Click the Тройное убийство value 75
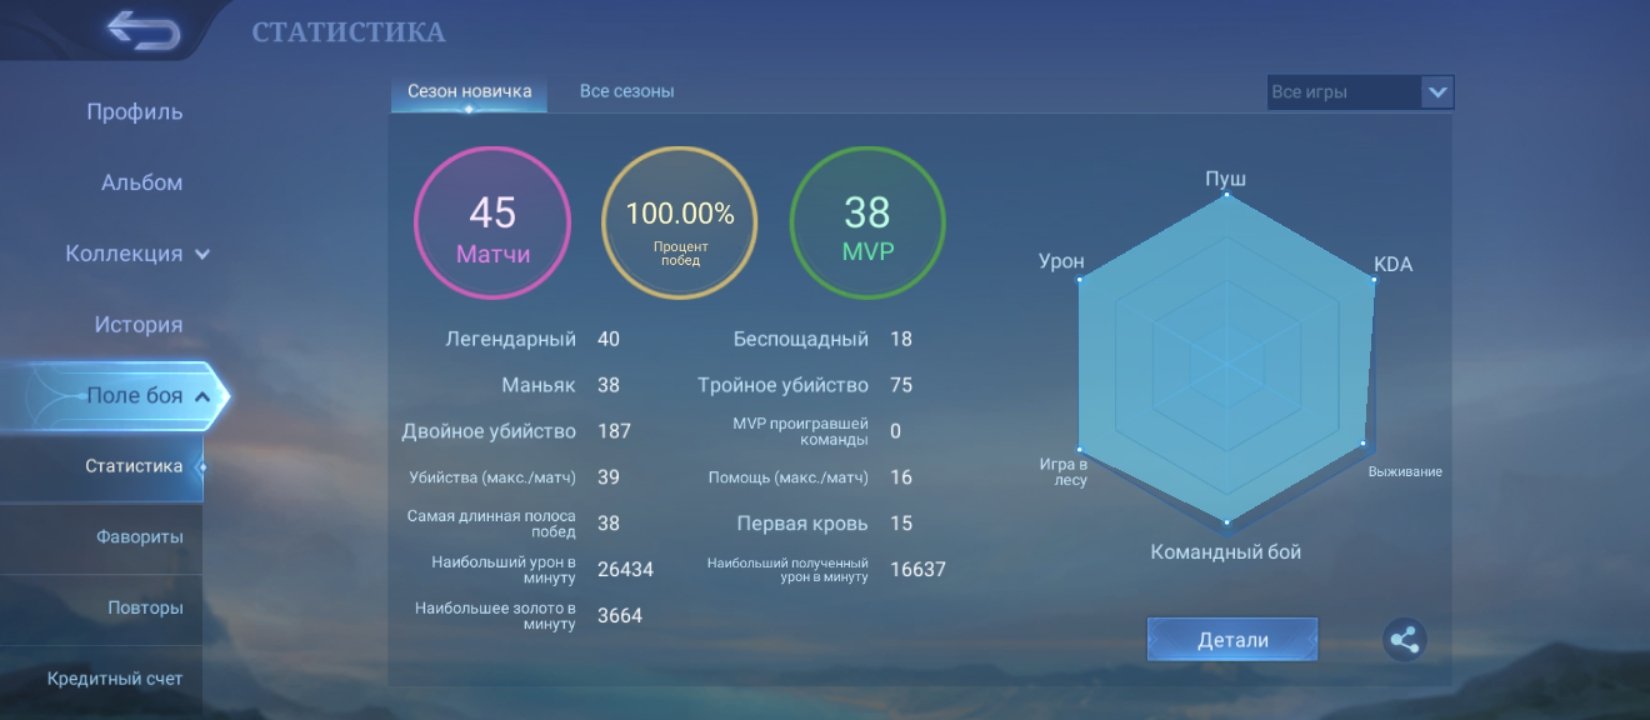1650x720 pixels. [901, 385]
